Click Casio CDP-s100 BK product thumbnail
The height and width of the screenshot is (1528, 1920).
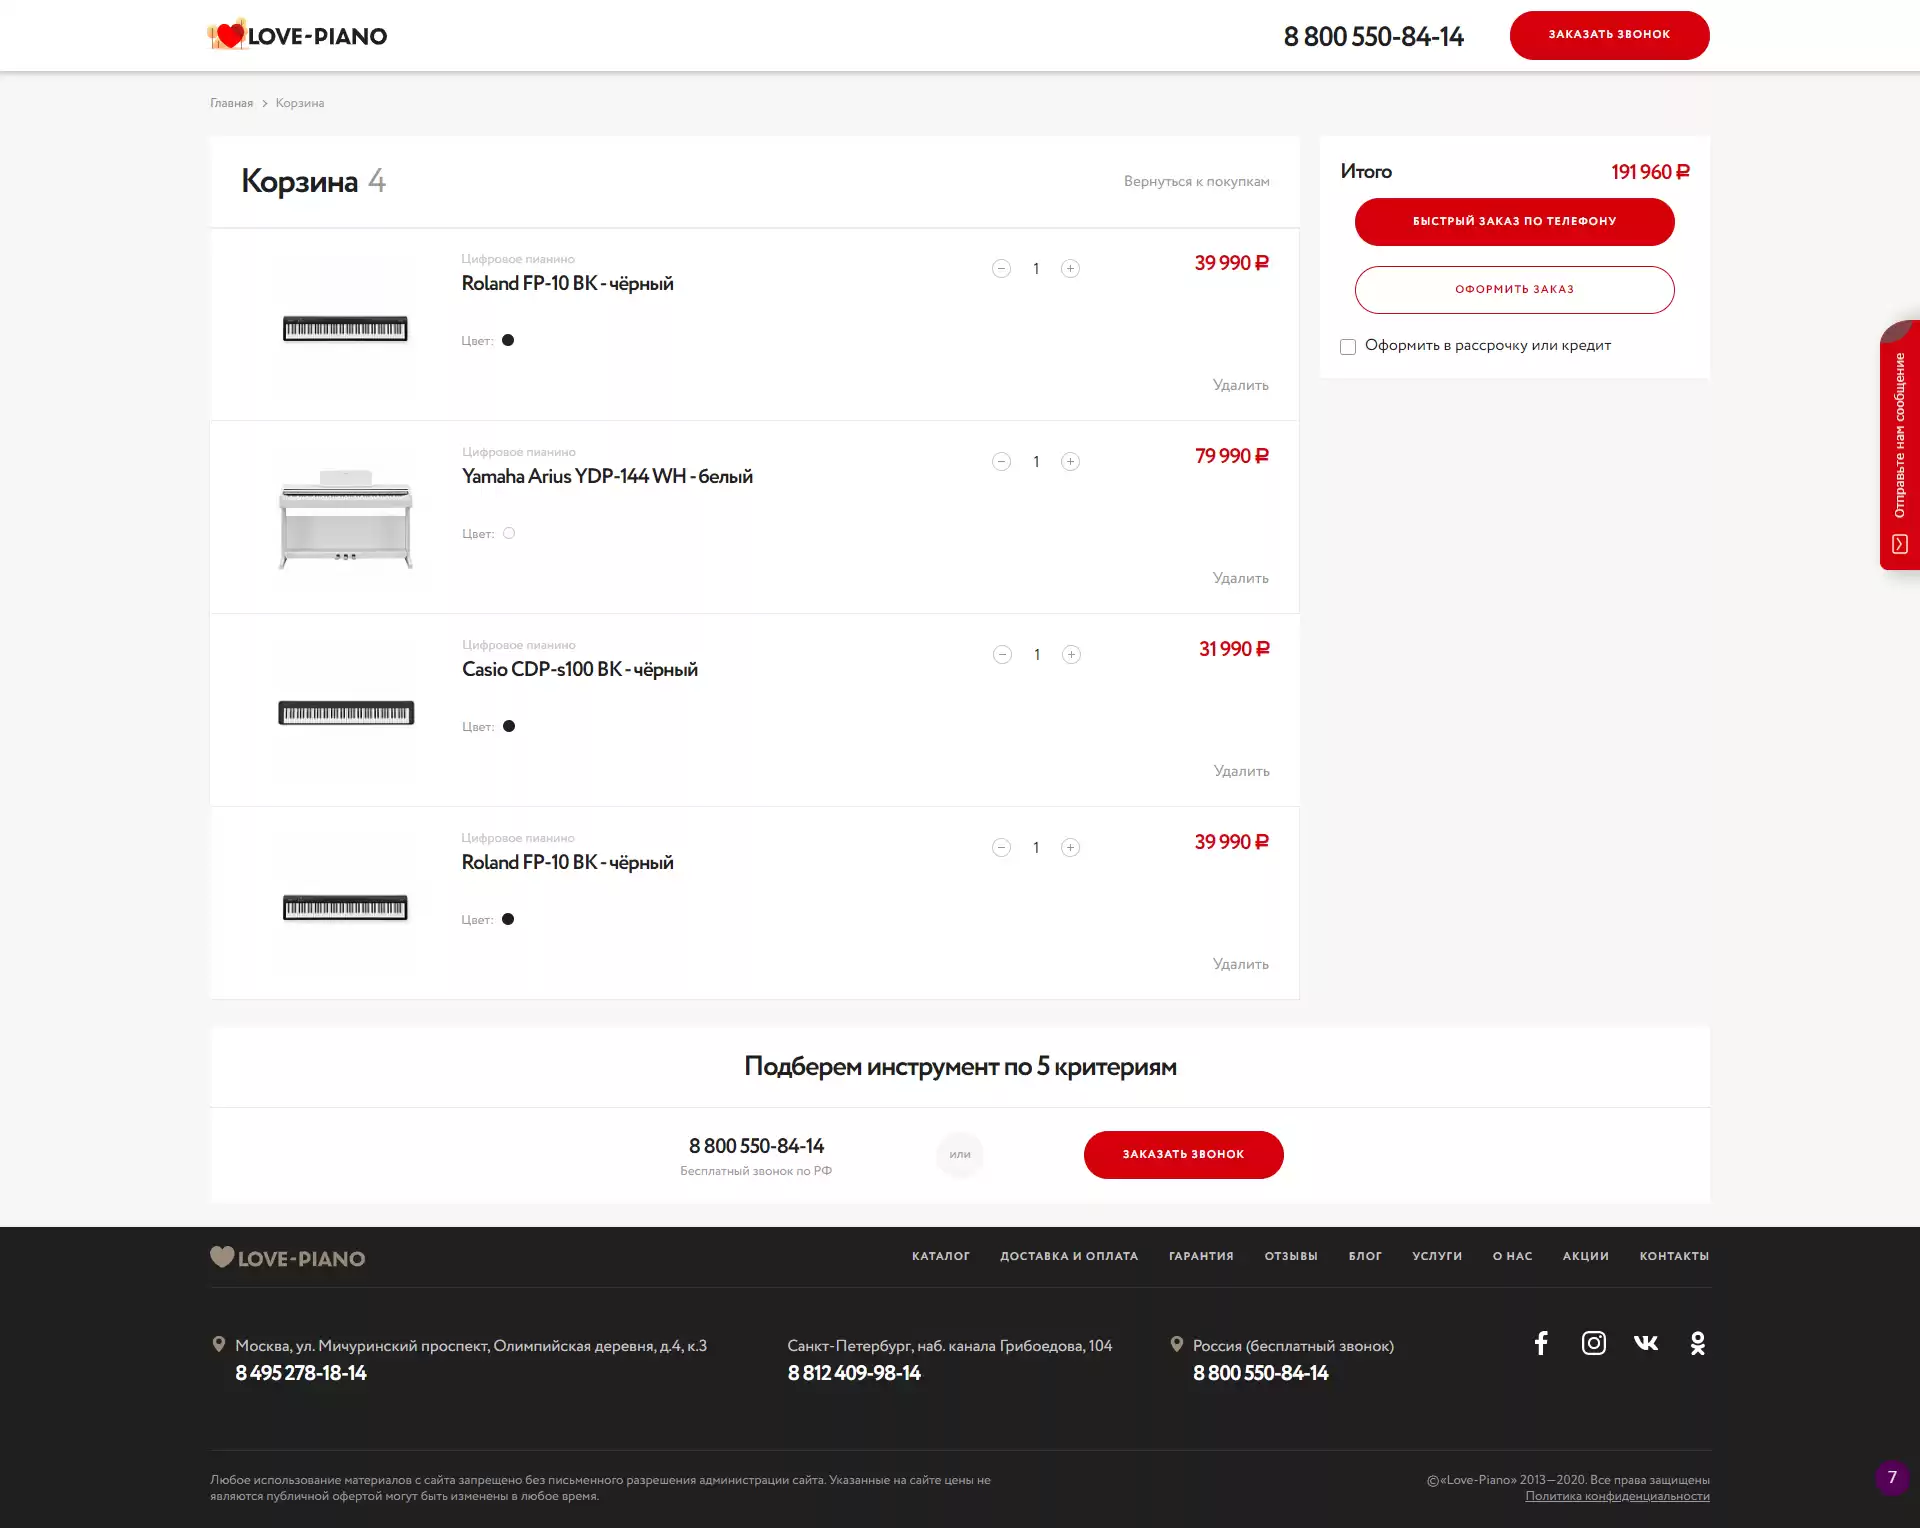[346, 712]
